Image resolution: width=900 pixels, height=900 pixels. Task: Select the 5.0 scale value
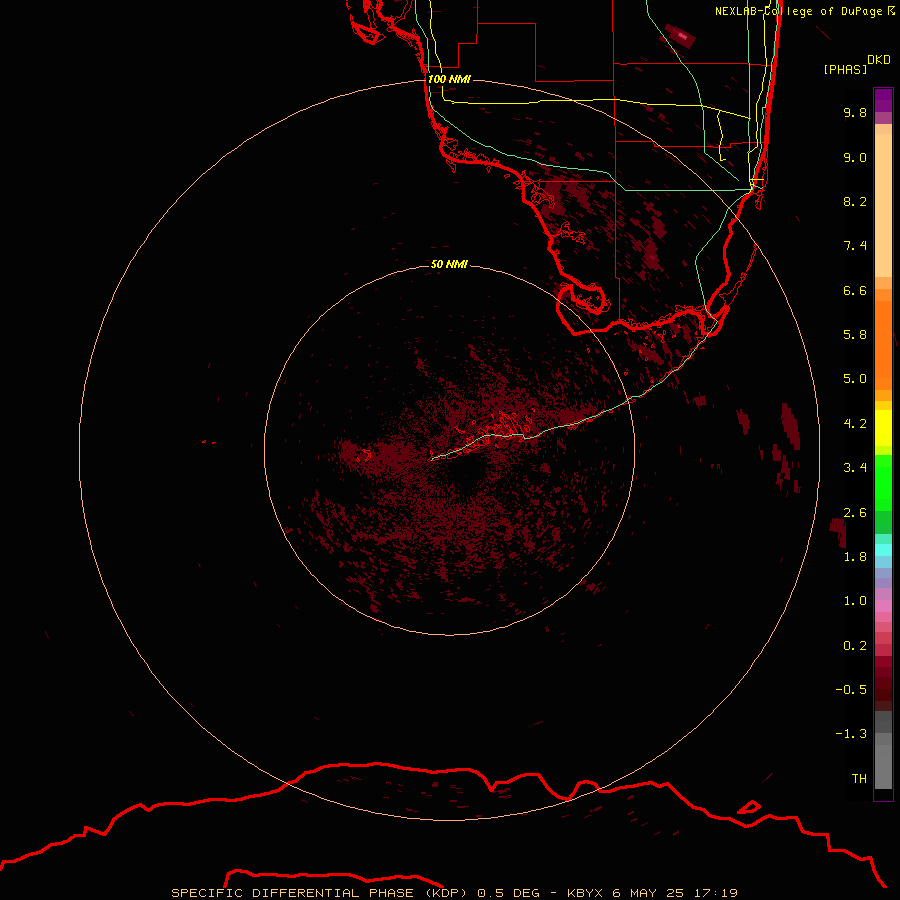(x=855, y=379)
